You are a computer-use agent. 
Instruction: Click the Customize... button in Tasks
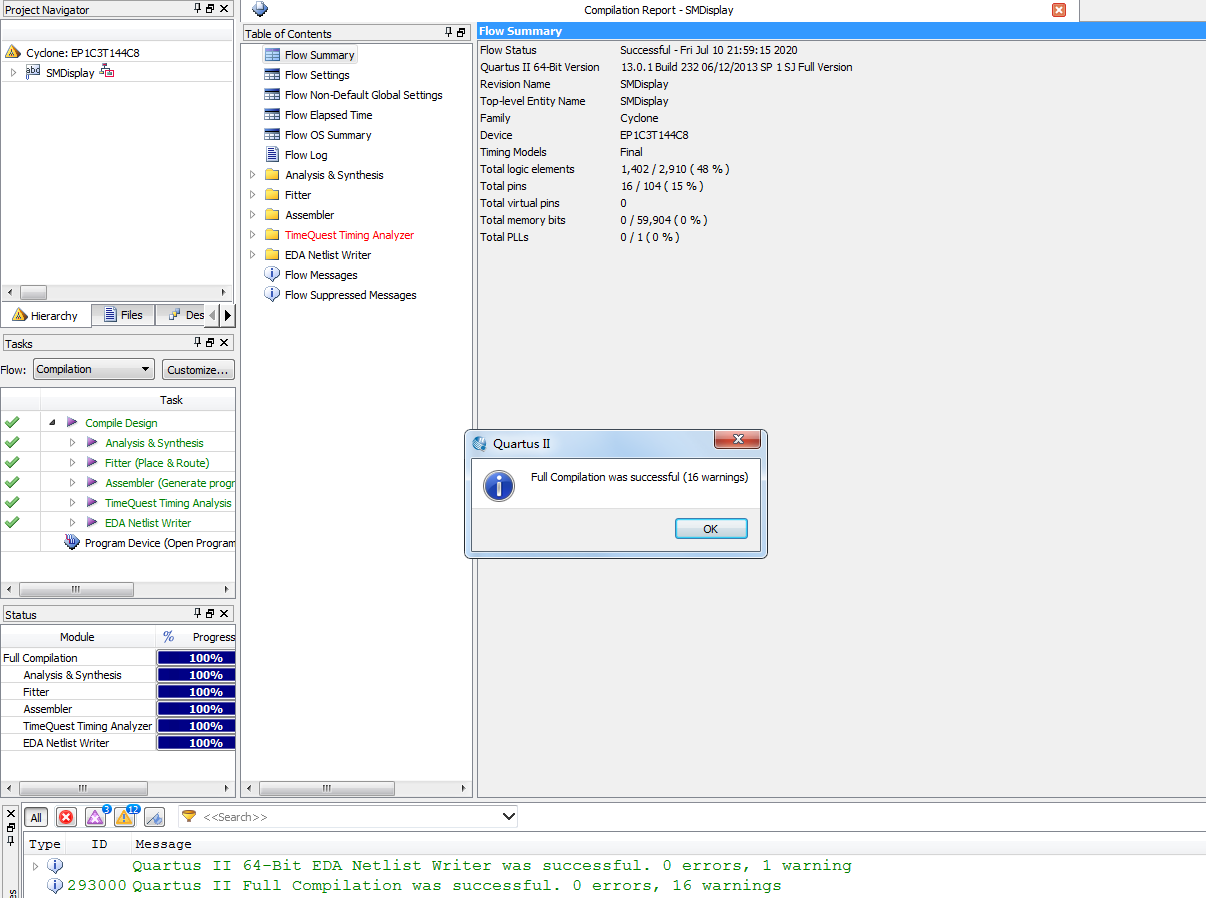(198, 369)
